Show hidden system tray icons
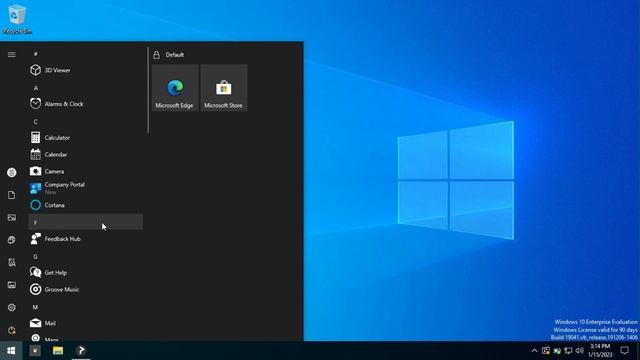640x360 pixels. pyautogui.click(x=534, y=351)
